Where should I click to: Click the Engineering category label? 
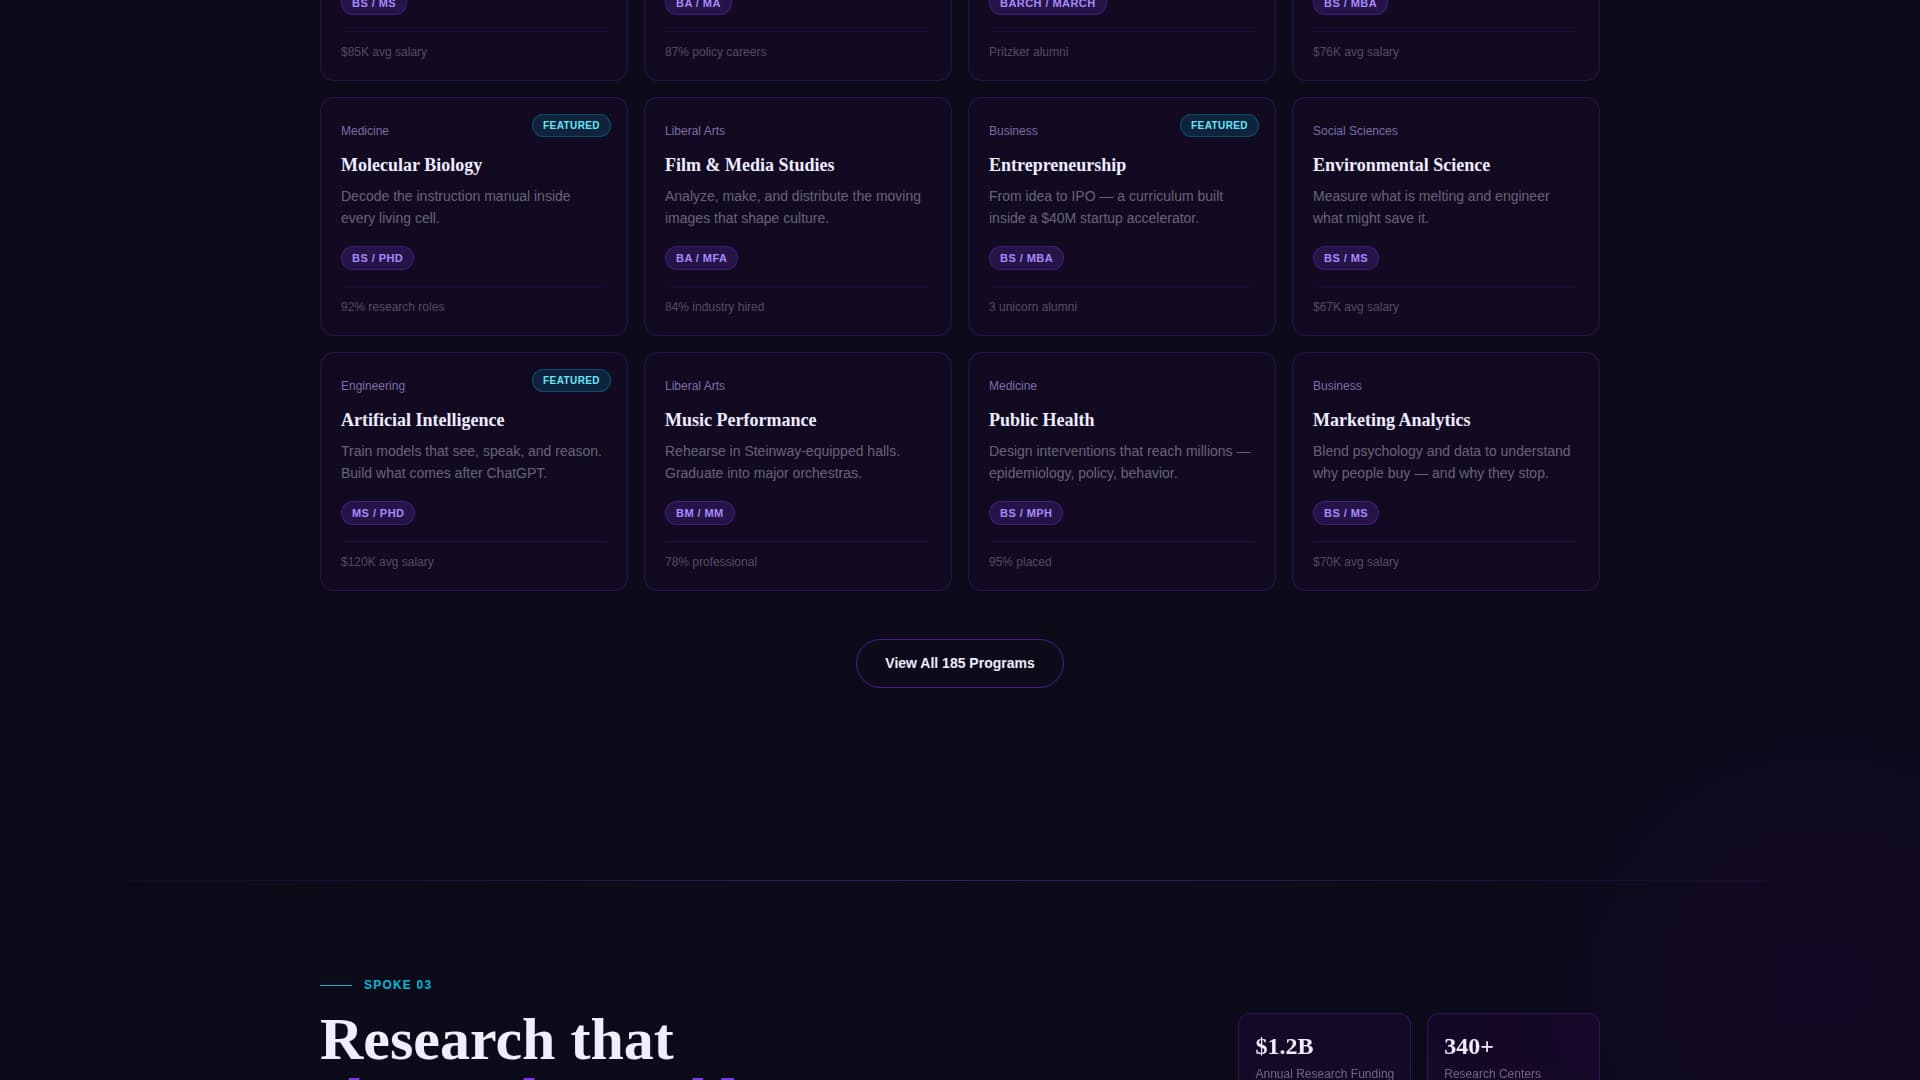(x=373, y=386)
